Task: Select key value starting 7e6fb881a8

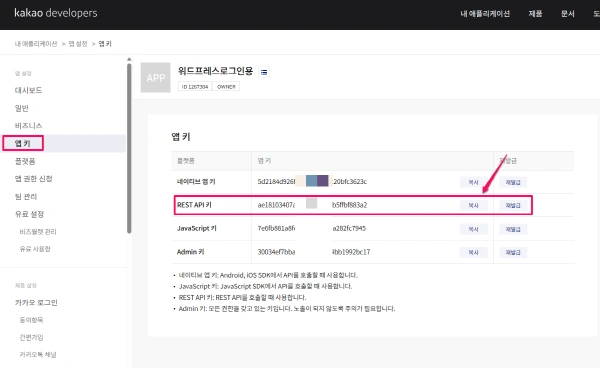Action: (x=311, y=228)
